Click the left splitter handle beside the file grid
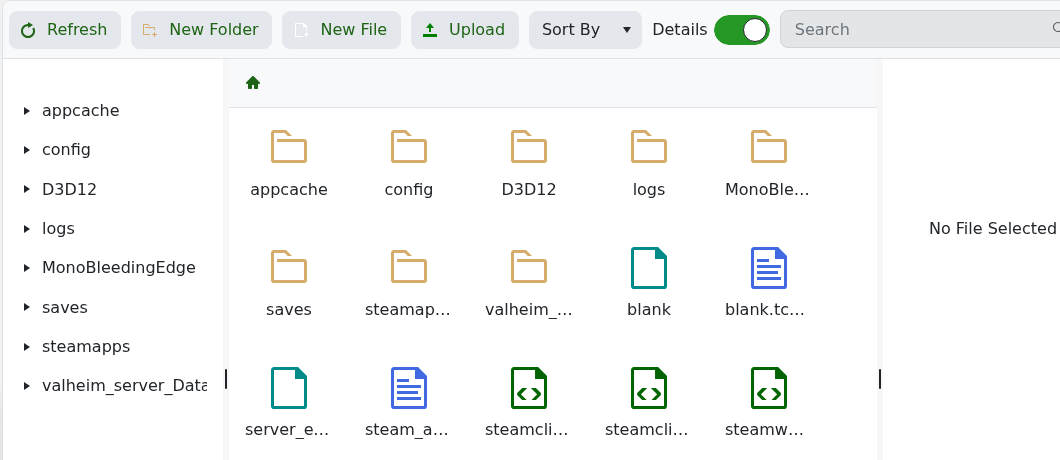 [x=226, y=380]
